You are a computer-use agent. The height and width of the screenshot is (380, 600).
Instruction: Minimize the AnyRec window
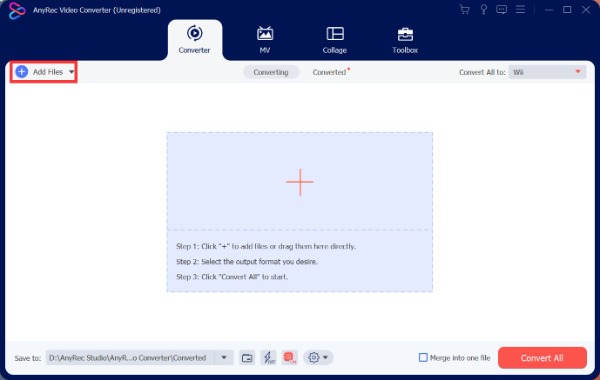549,10
